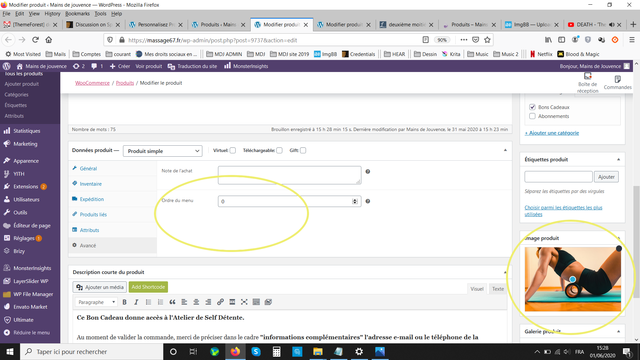Image resolution: width=640 pixels, height=360 pixels.
Task: Open Firefox Tools menu
Action: coord(100,13)
